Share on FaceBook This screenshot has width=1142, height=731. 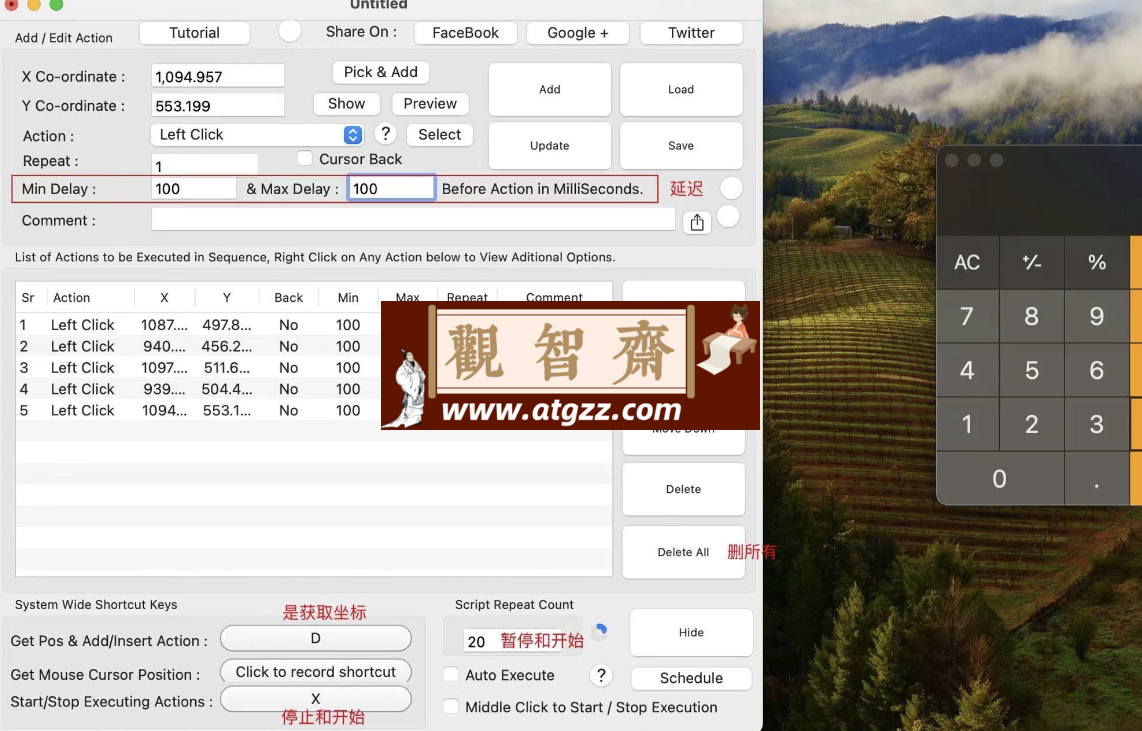tap(465, 33)
